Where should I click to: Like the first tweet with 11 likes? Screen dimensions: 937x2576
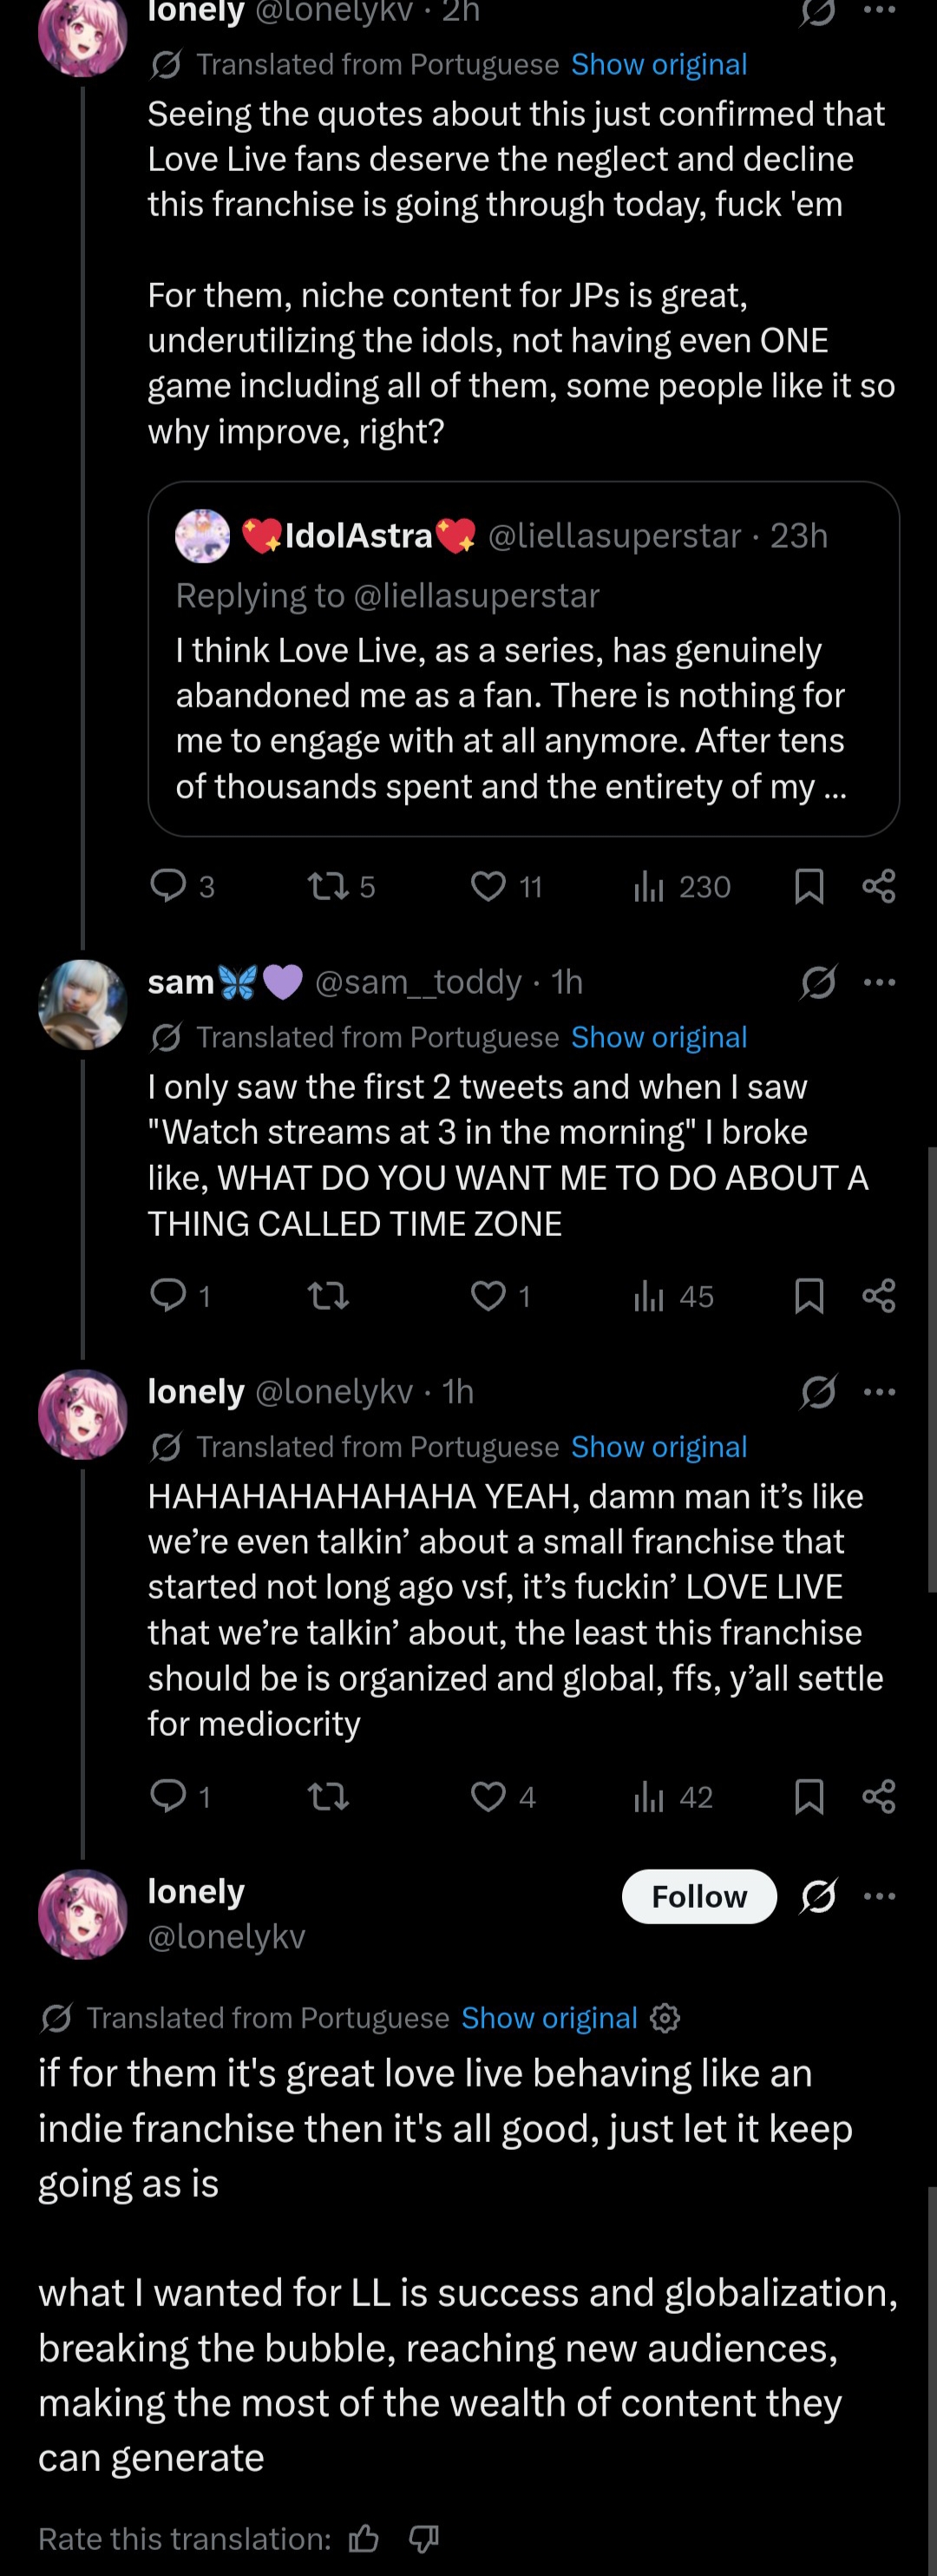pyautogui.click(x=488, y=886)
